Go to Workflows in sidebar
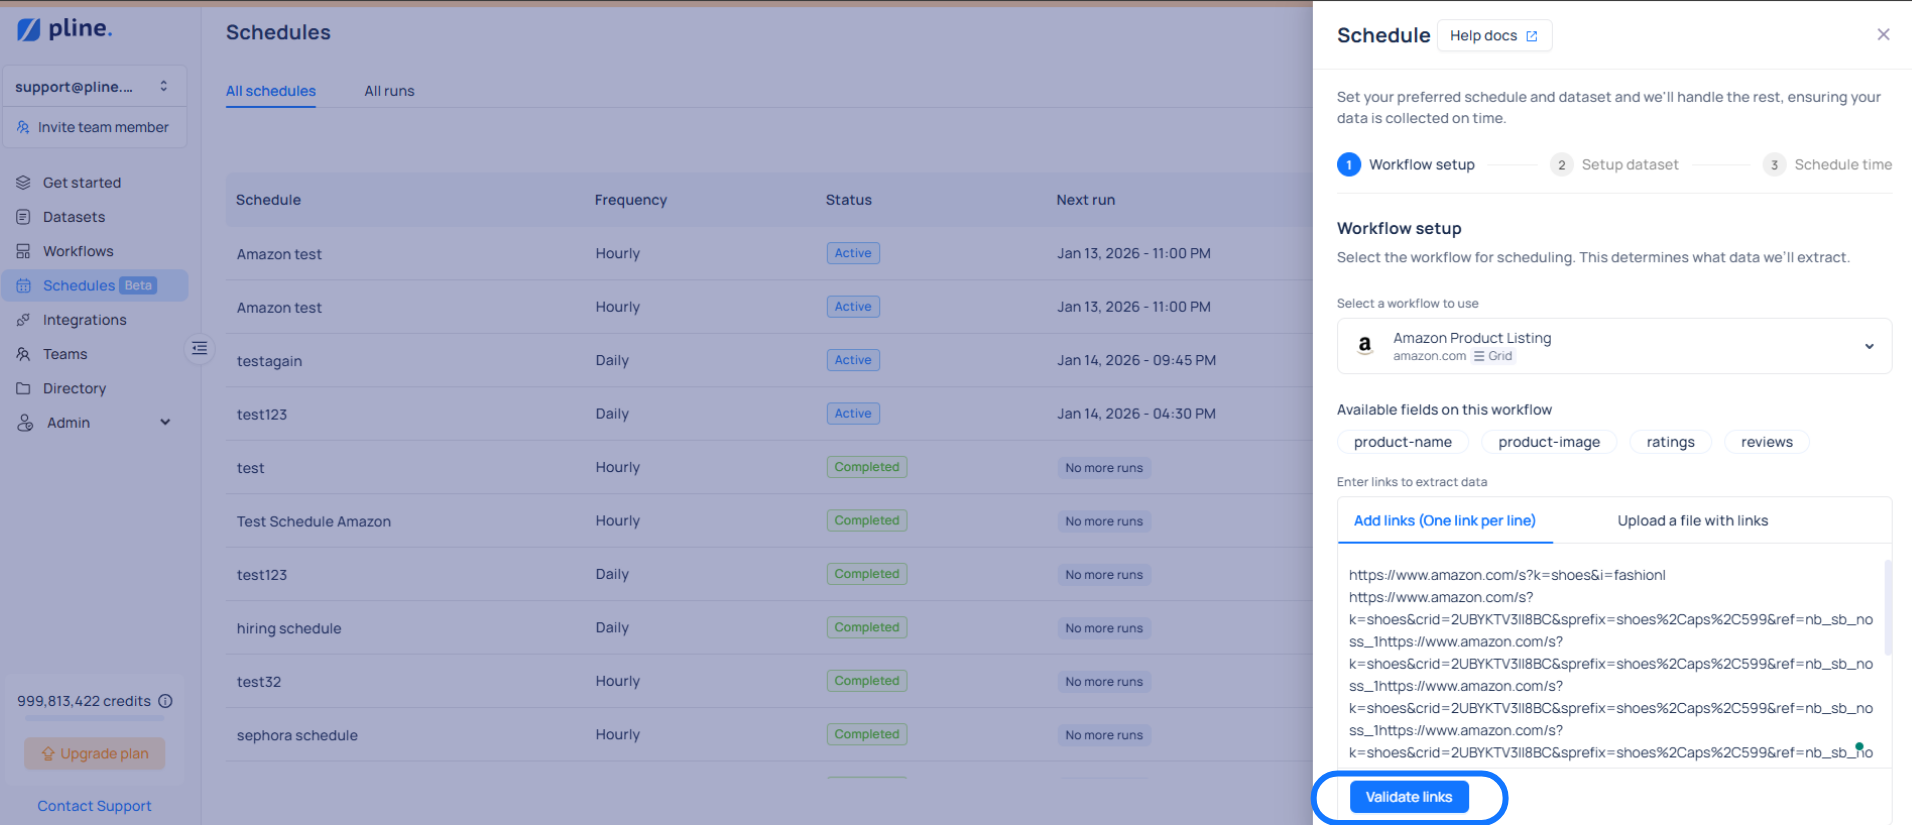 click(78, 251)
